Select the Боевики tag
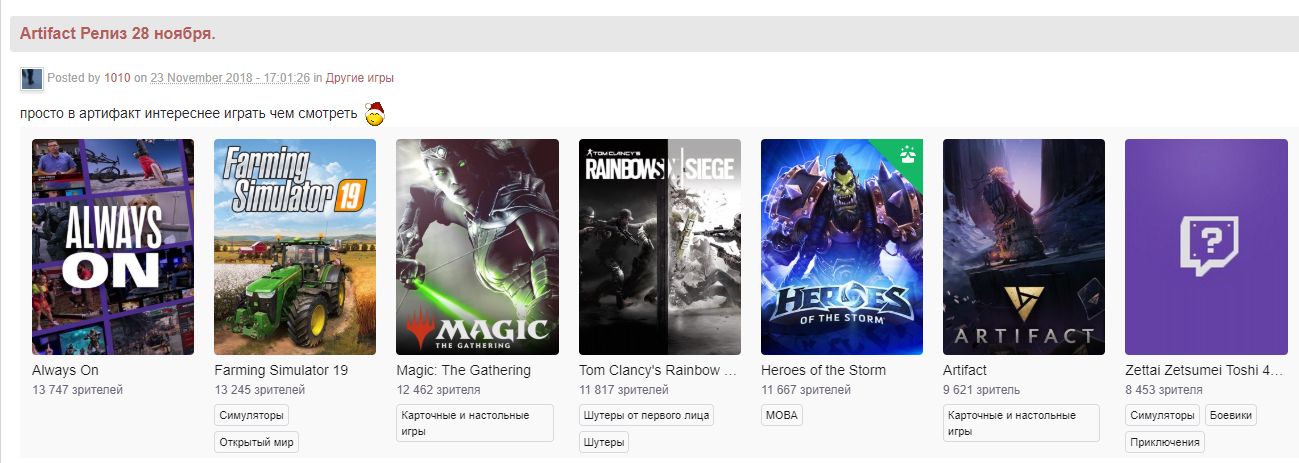This screenshot has width=1299, height=463. pyautogui.click(x=1230, y=415)
